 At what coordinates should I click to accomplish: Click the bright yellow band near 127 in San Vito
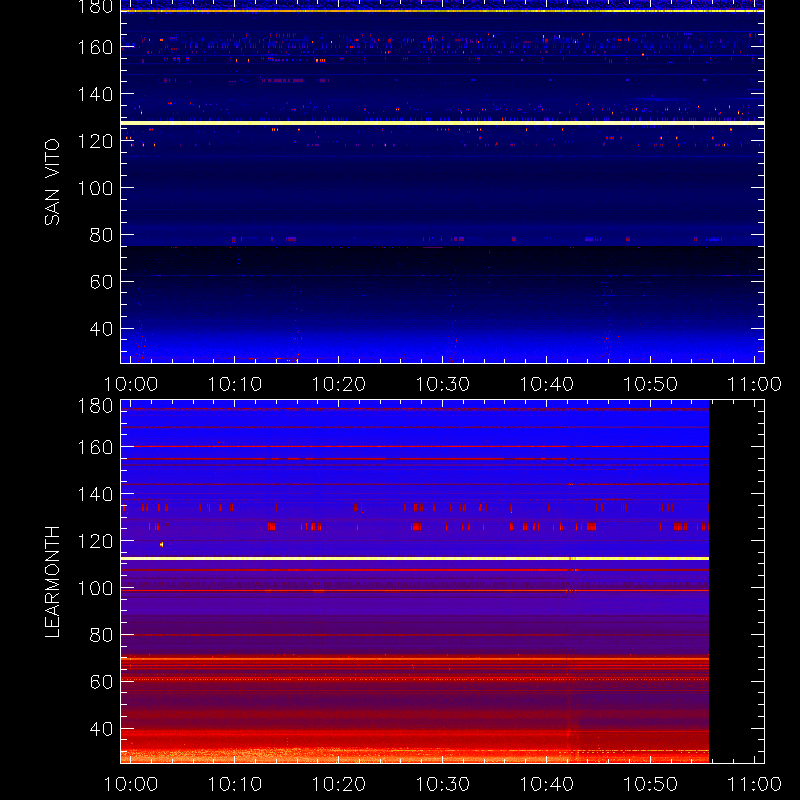pos(442,123)
